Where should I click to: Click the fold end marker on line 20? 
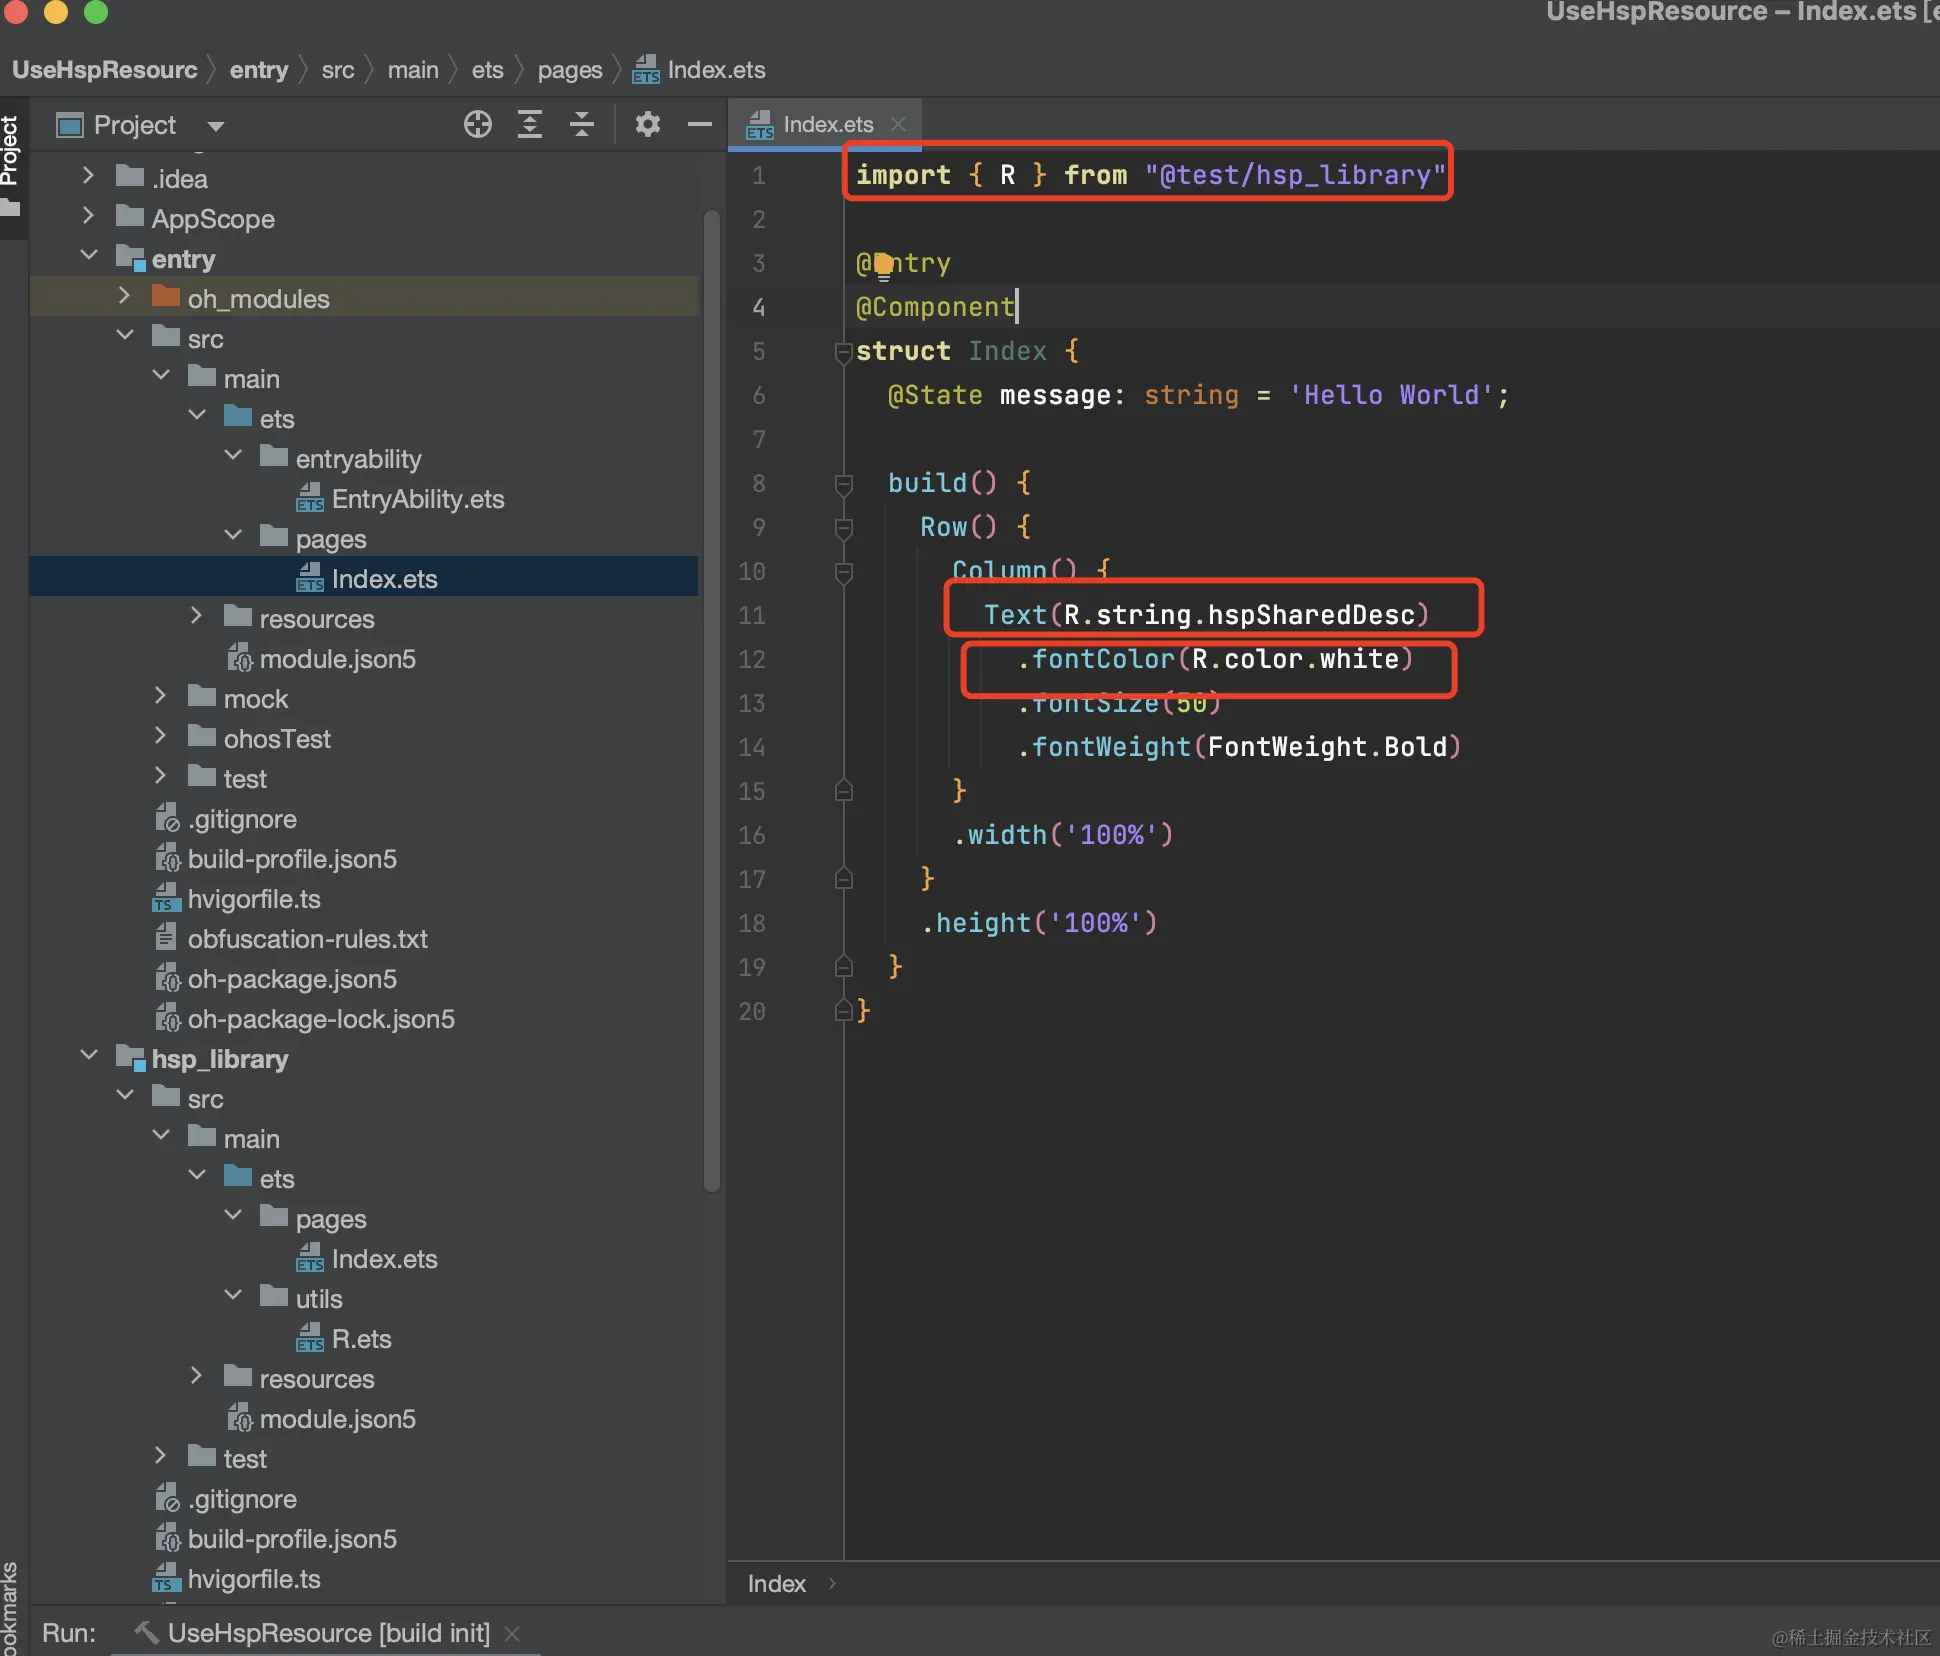843,1012
